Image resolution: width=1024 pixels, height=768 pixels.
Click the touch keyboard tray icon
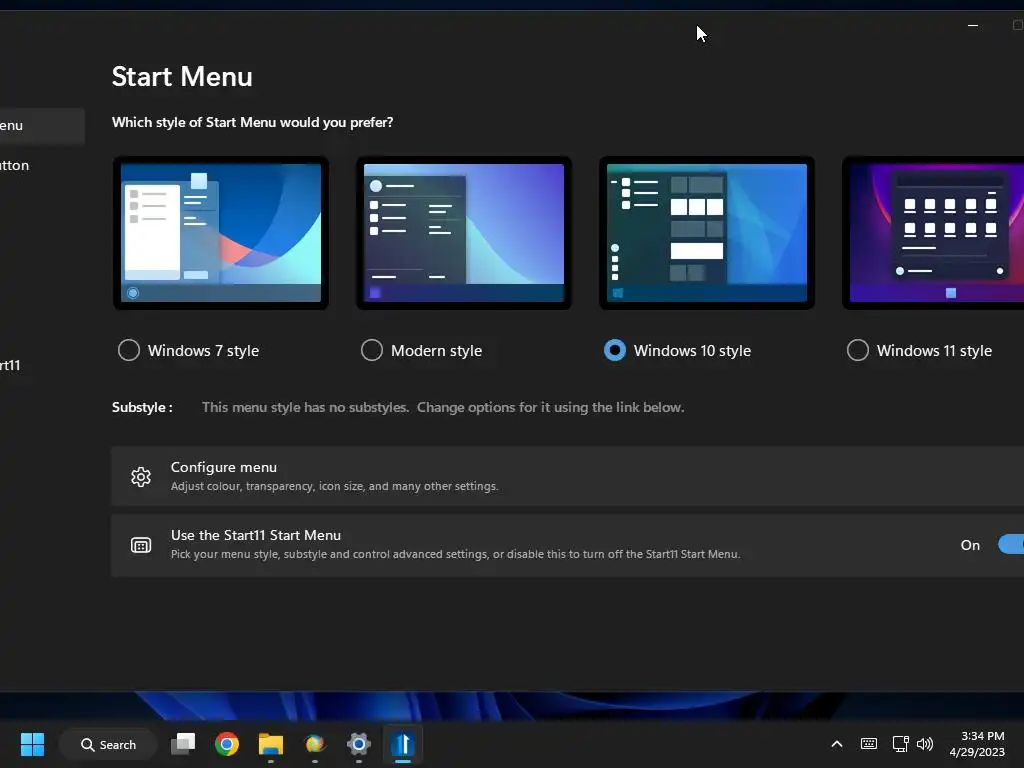point(869,744)
